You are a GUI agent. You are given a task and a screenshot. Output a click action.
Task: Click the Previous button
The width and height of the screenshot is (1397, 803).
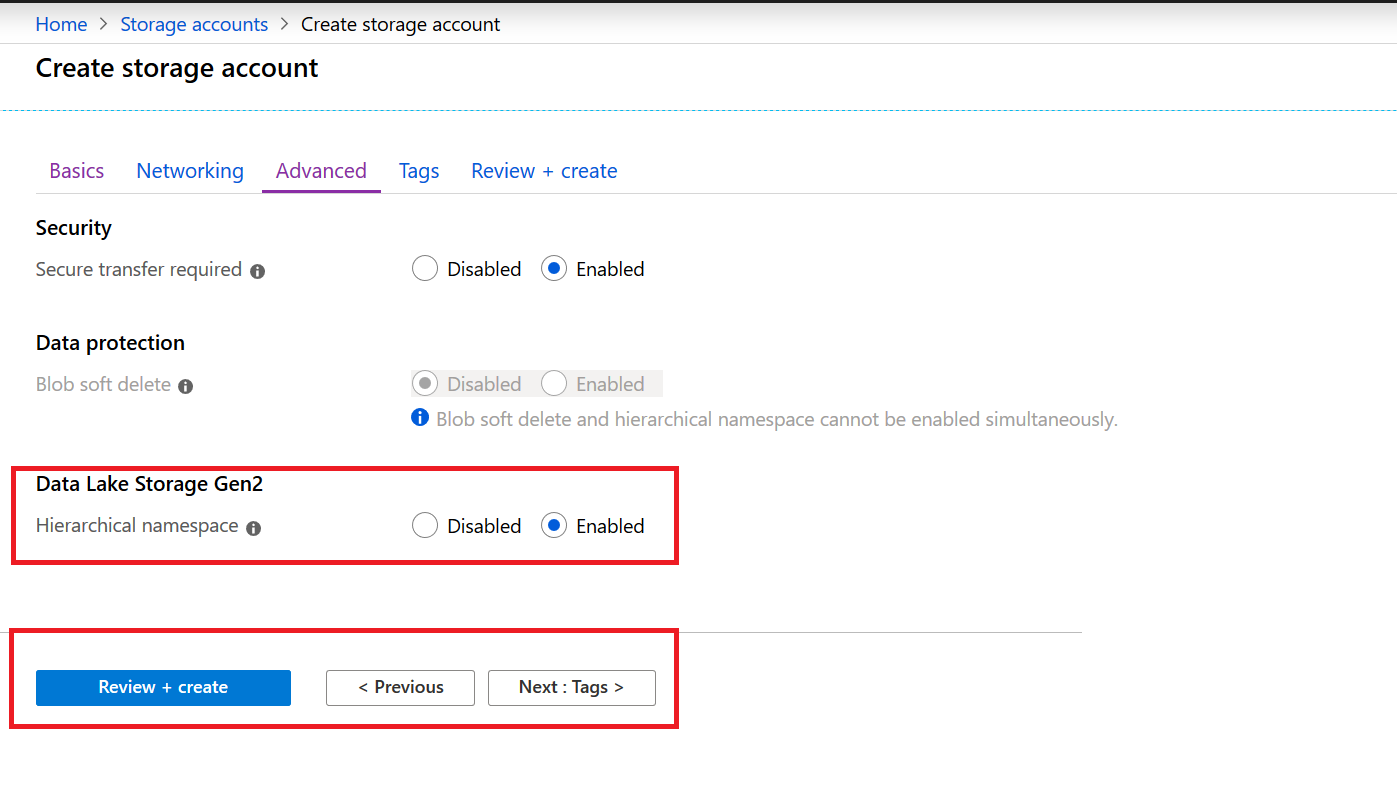(x=400, y=687)
